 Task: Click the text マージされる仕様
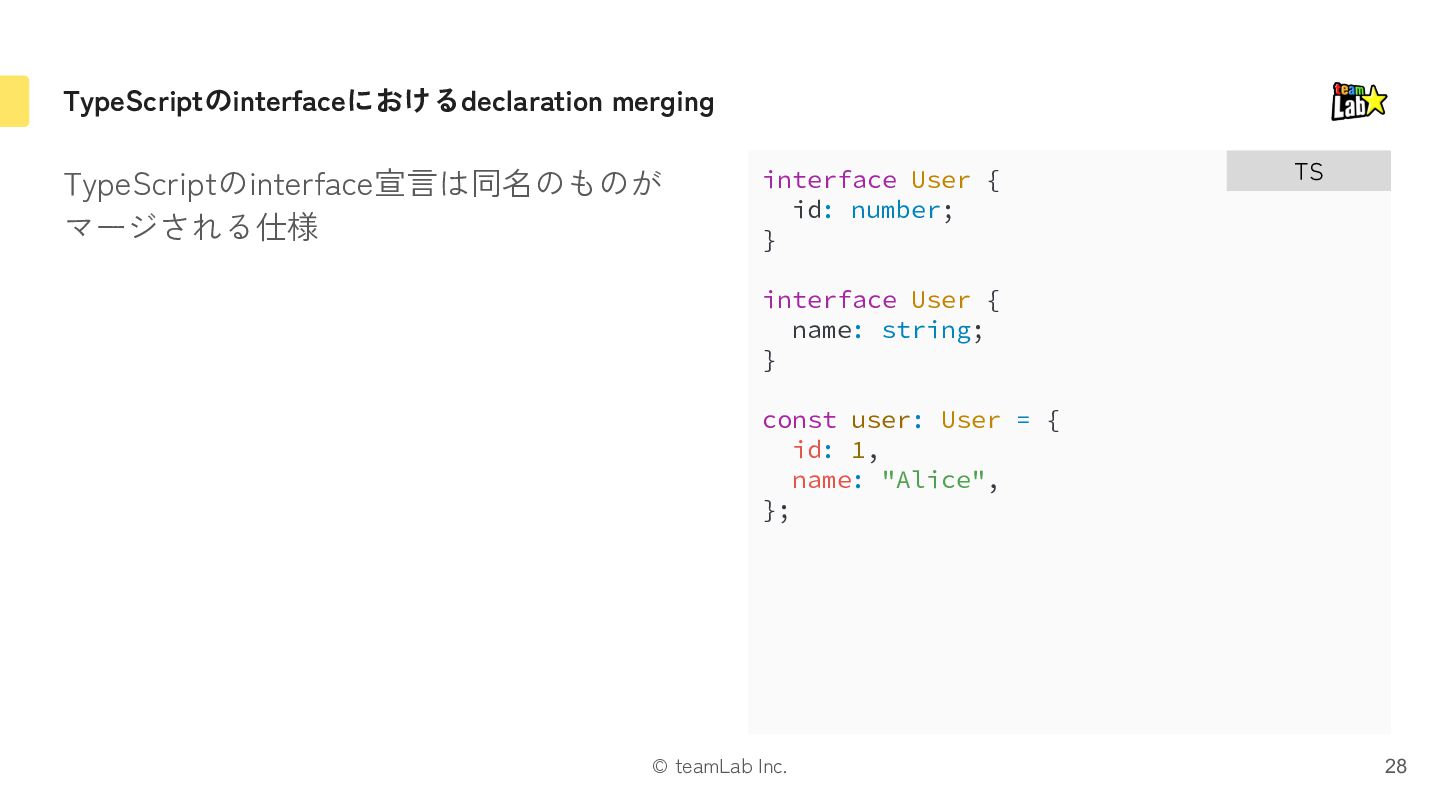tap(191, 227)
